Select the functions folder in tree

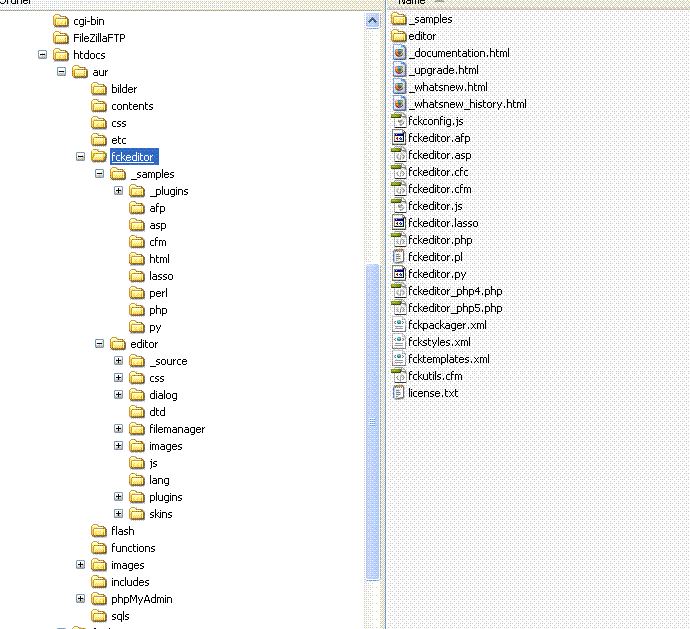click(x=132, y=548)
